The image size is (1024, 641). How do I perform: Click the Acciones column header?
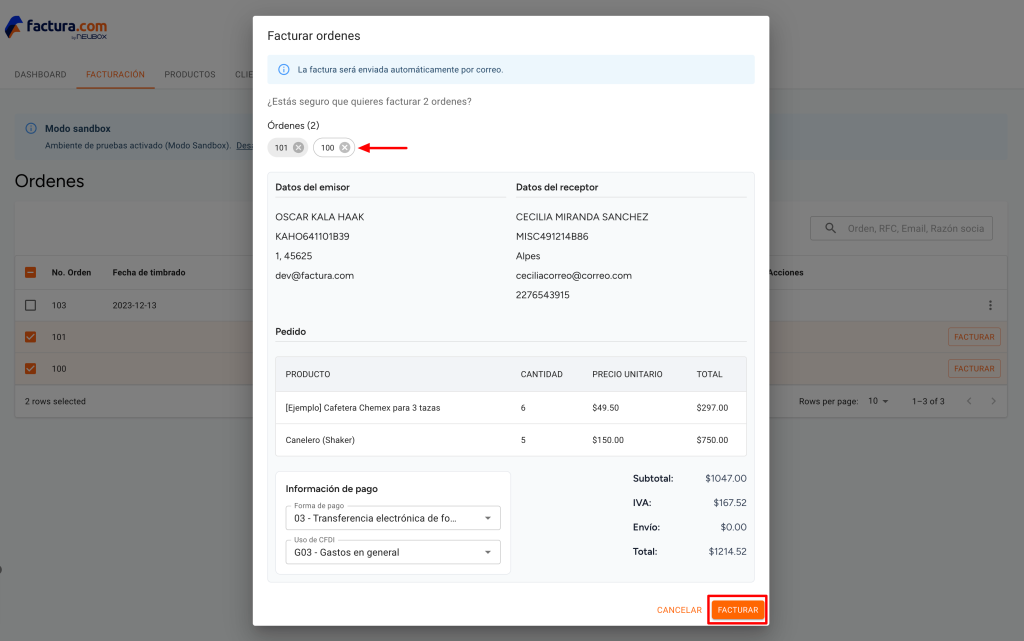pyautogui.click(x=786, y=273)
